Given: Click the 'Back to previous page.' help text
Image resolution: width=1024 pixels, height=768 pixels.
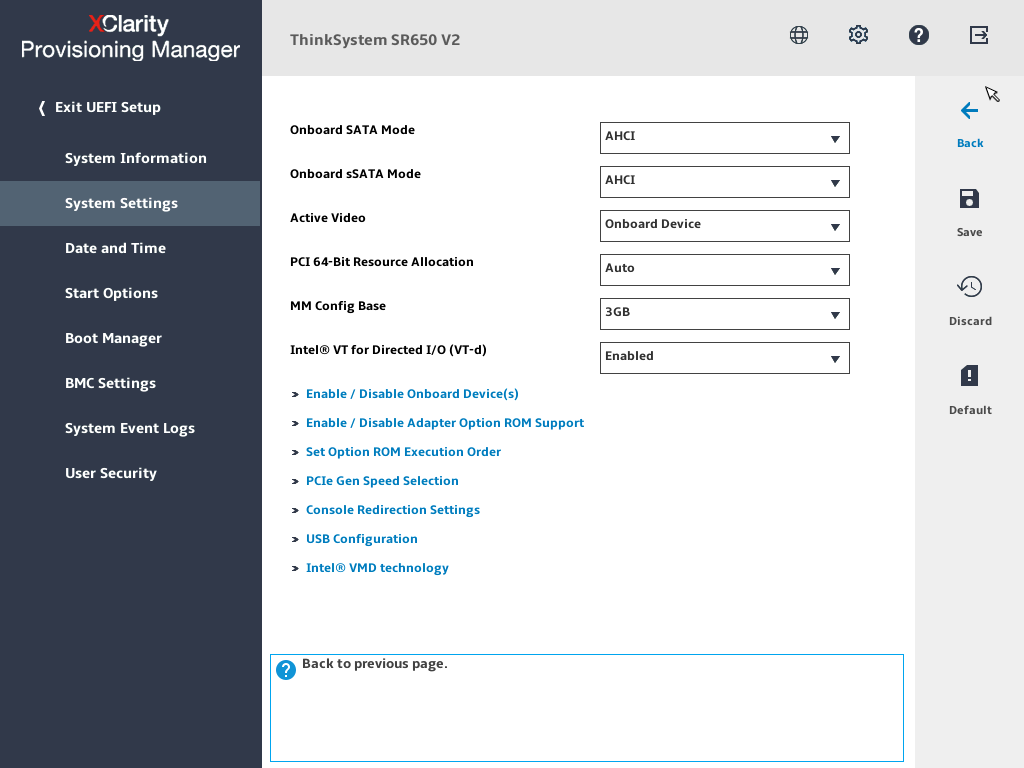Looking at the screenshot, I should tap(374, 664).
